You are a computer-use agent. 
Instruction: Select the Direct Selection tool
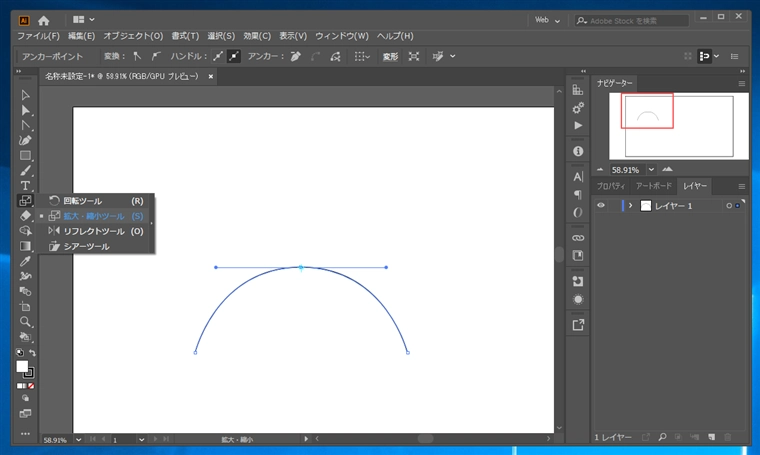point(25,110)
